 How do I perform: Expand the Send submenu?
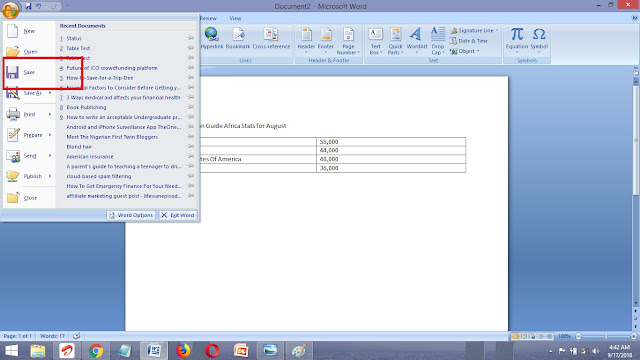click(x=50, y=156)
